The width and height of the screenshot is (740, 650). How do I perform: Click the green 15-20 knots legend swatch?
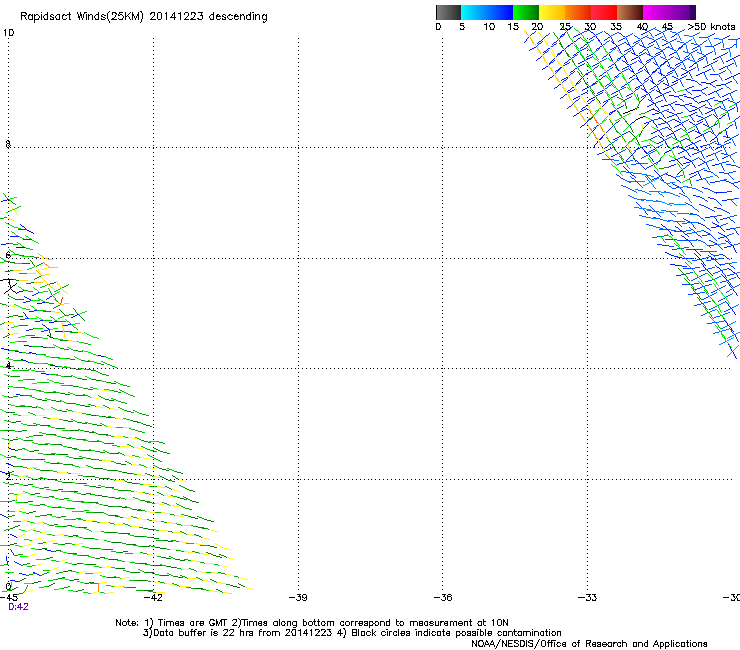point(526,12)
